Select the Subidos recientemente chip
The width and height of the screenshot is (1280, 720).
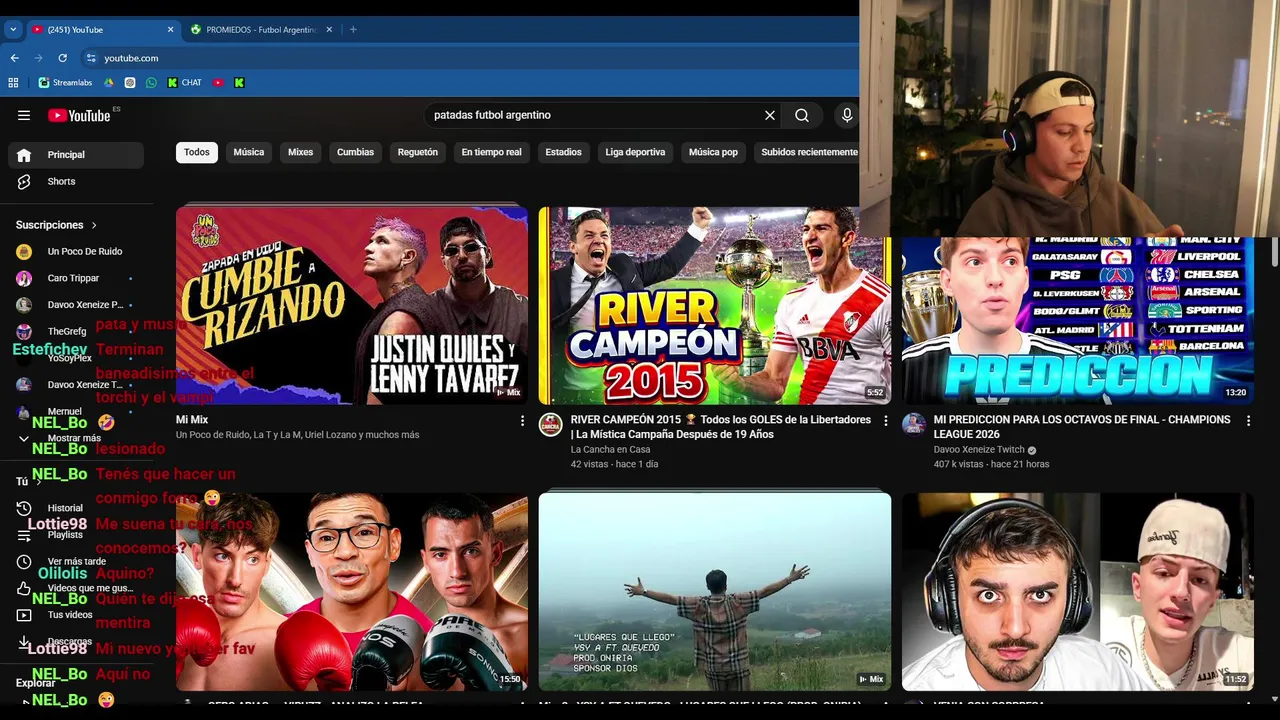point(808,152)
